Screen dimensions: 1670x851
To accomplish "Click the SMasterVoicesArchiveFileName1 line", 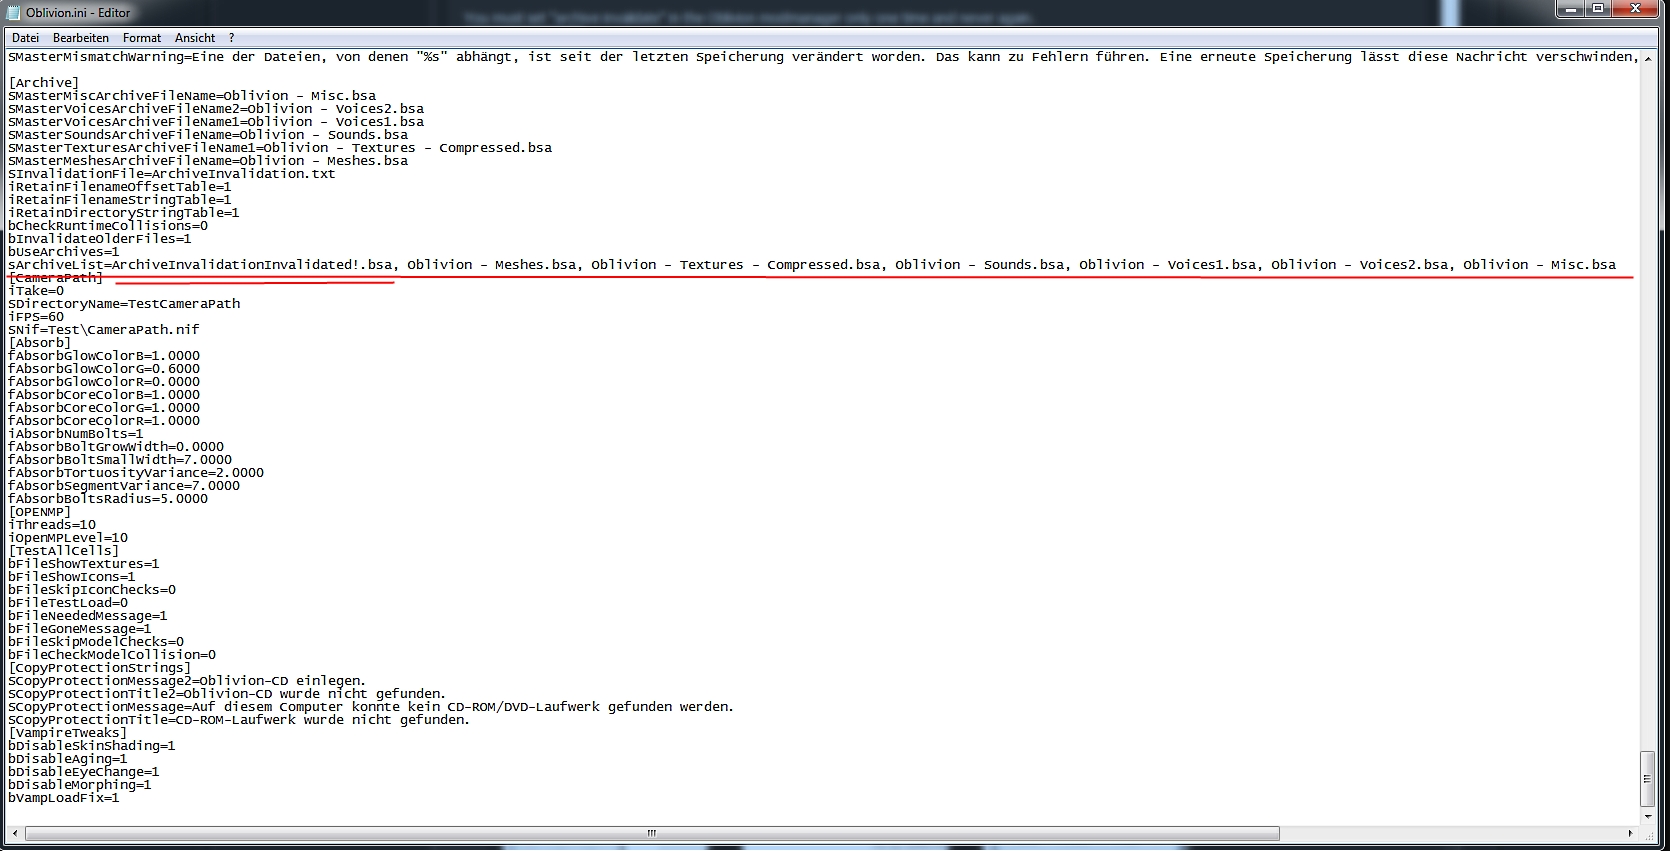I will 216,122.
